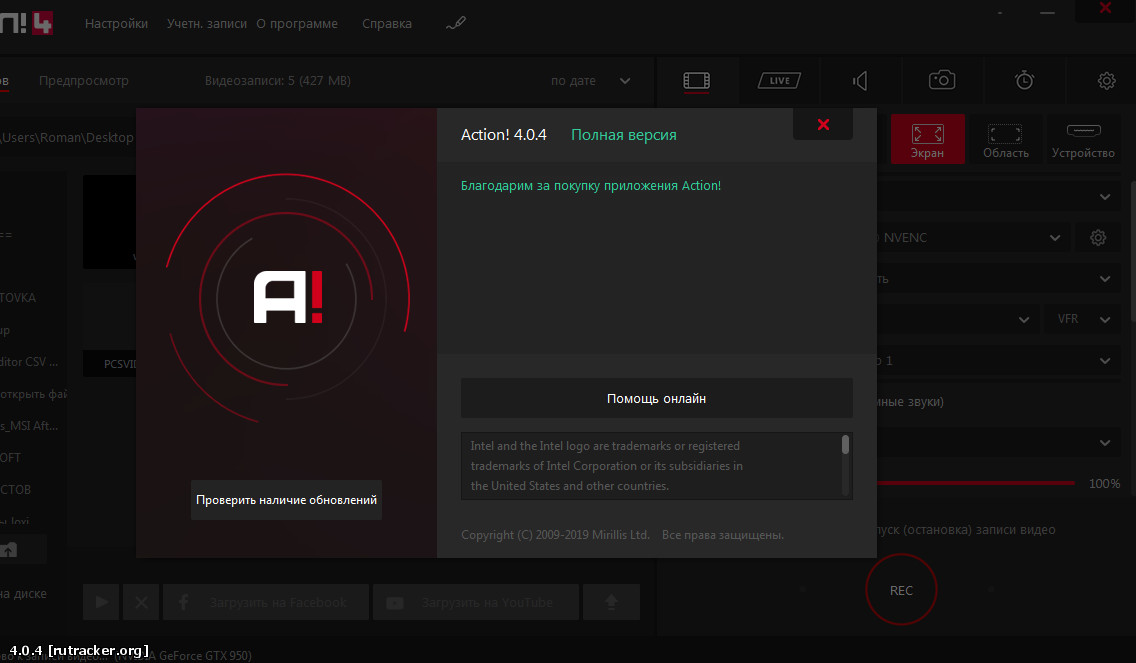
Task: Open encoder settings gear next to NVENC
Action: (1098, 238)
